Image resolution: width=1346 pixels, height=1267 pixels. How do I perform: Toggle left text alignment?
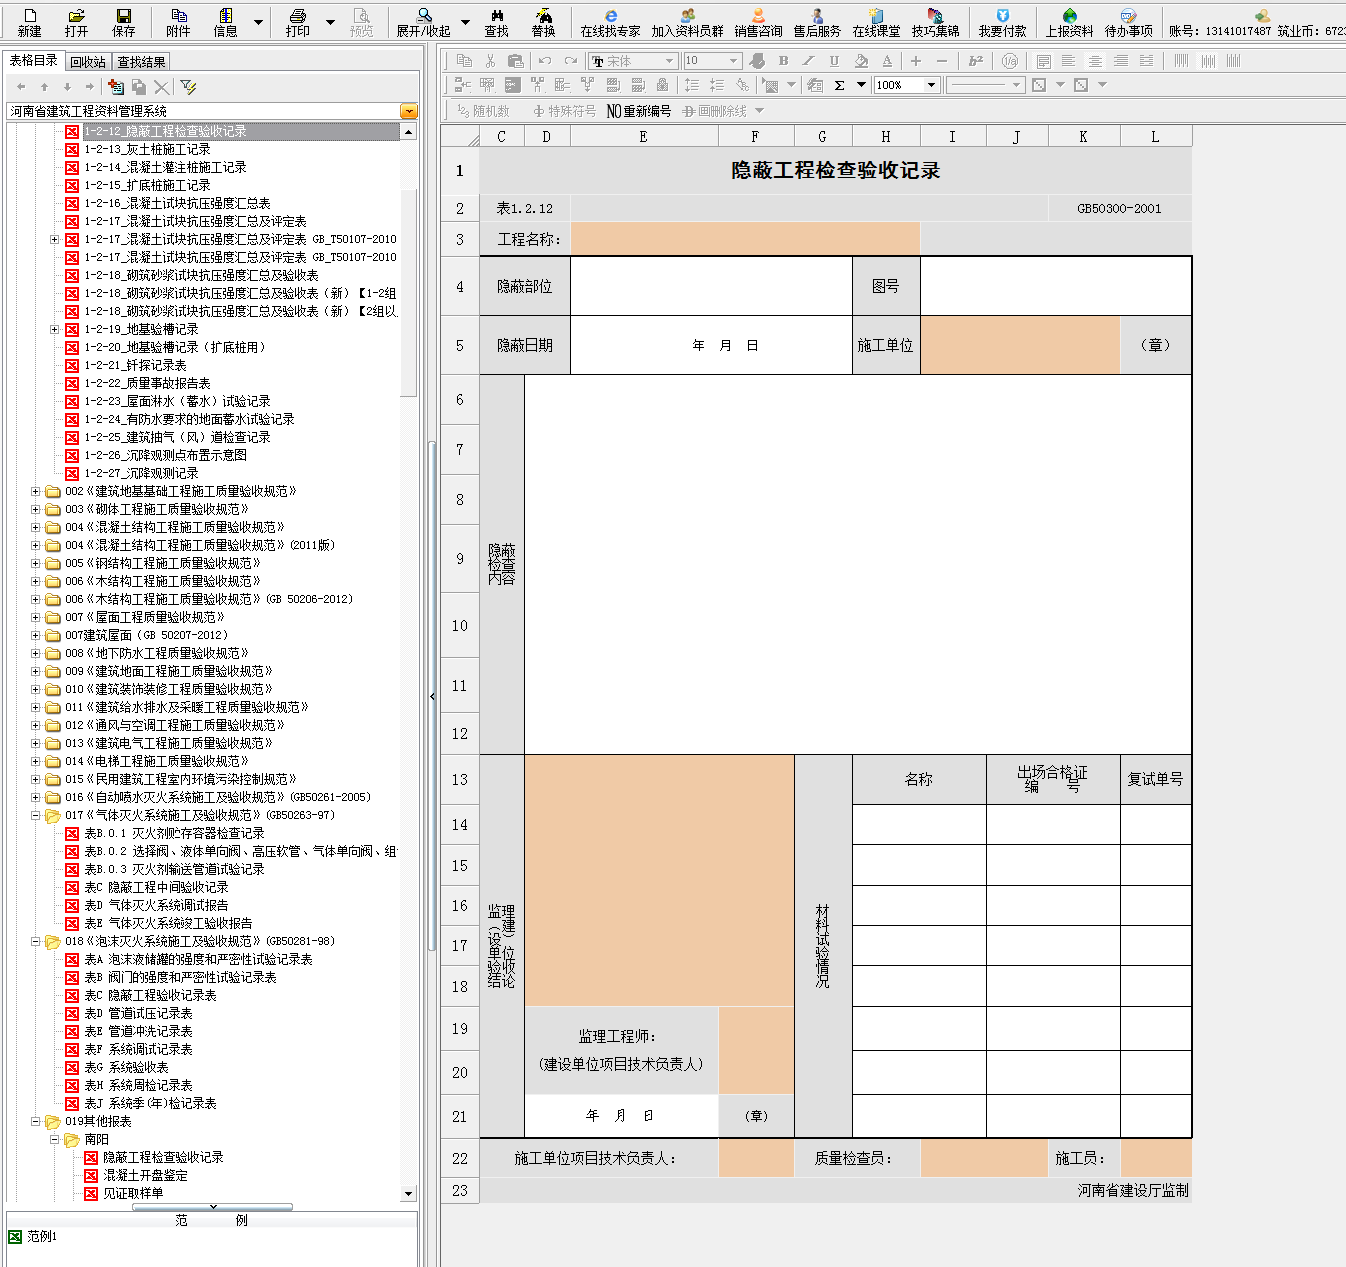pos(1069,61)
